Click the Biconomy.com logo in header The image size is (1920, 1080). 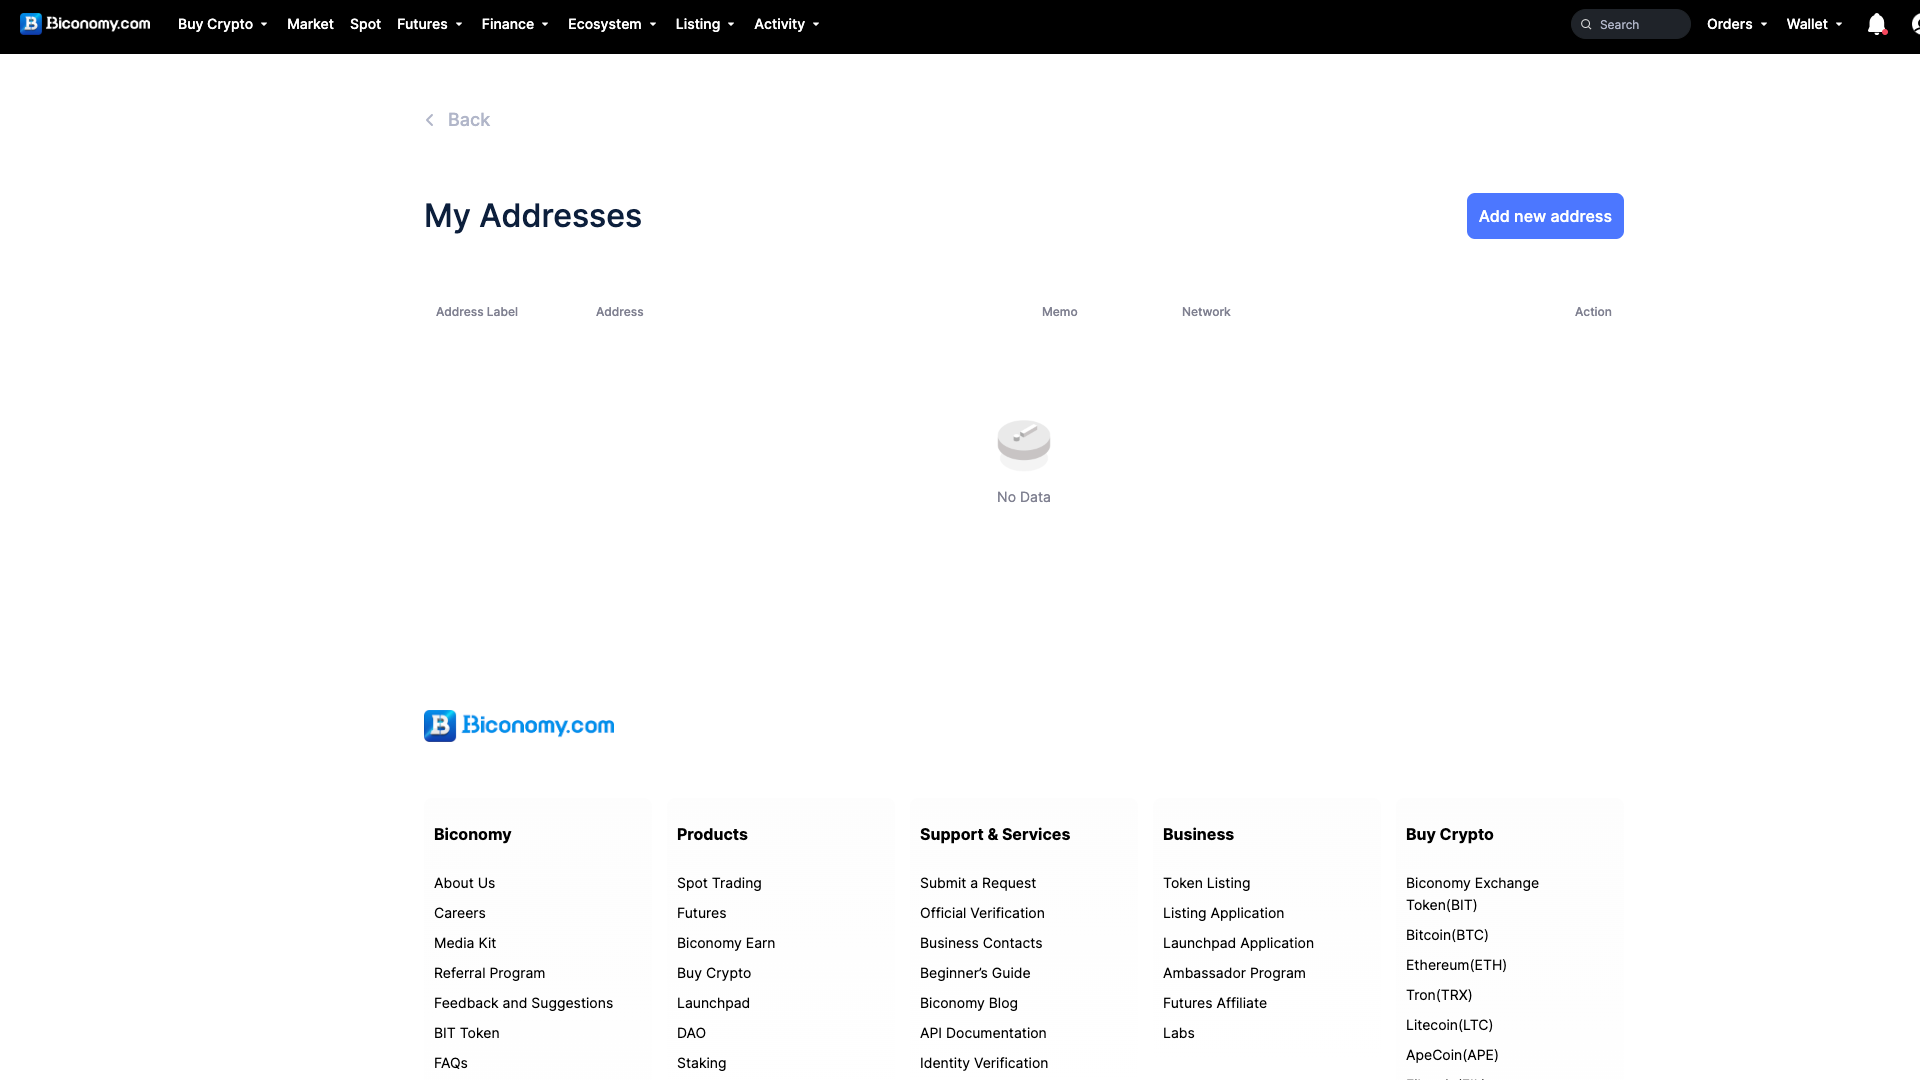[x=85, y=24]
